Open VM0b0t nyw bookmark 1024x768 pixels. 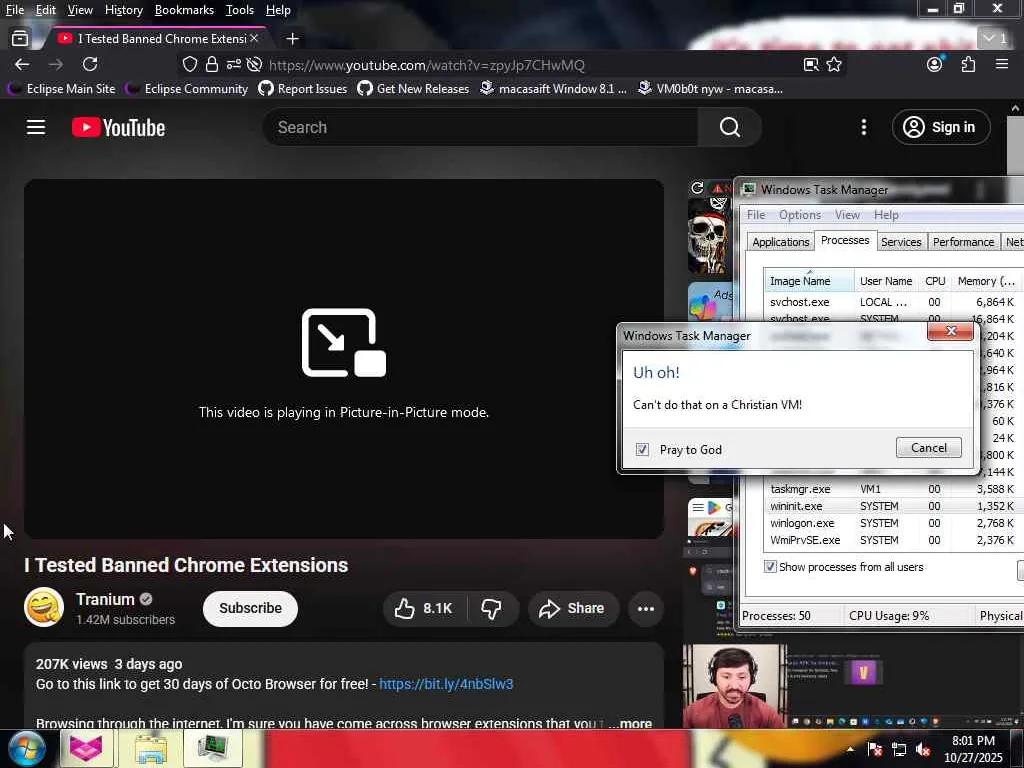(x=711, y=88)
